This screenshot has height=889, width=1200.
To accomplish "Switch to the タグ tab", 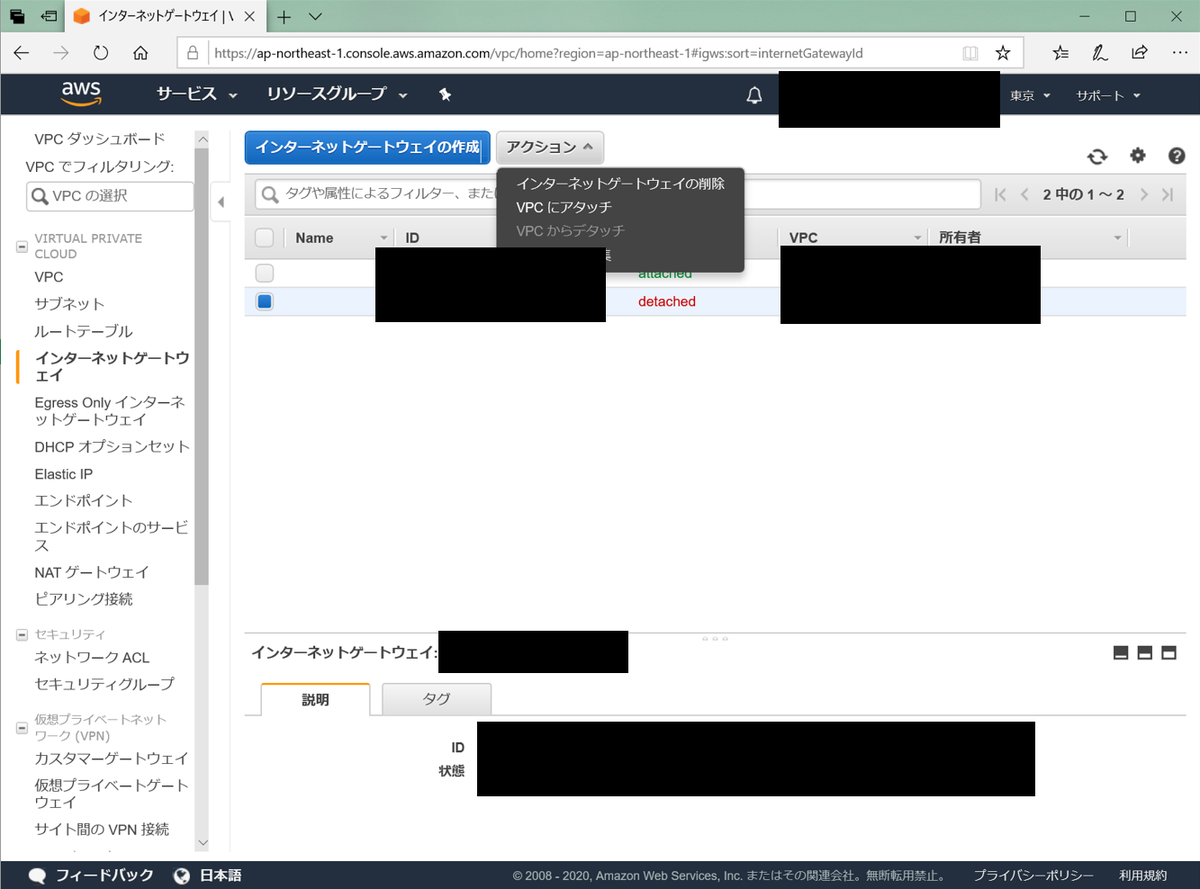I will [437, 700].
